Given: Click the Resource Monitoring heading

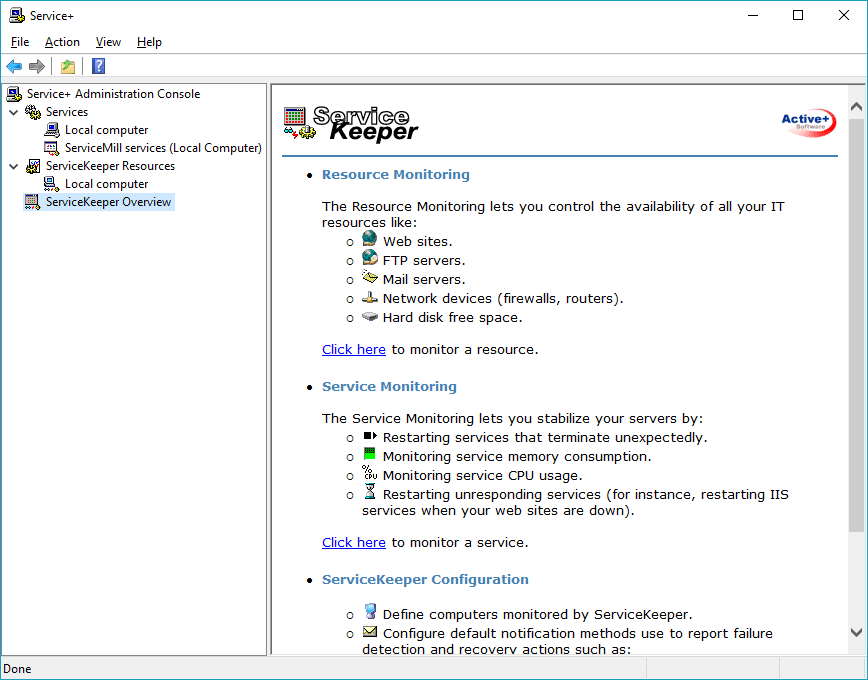Looking at the screenshot, I should (396, 174).
